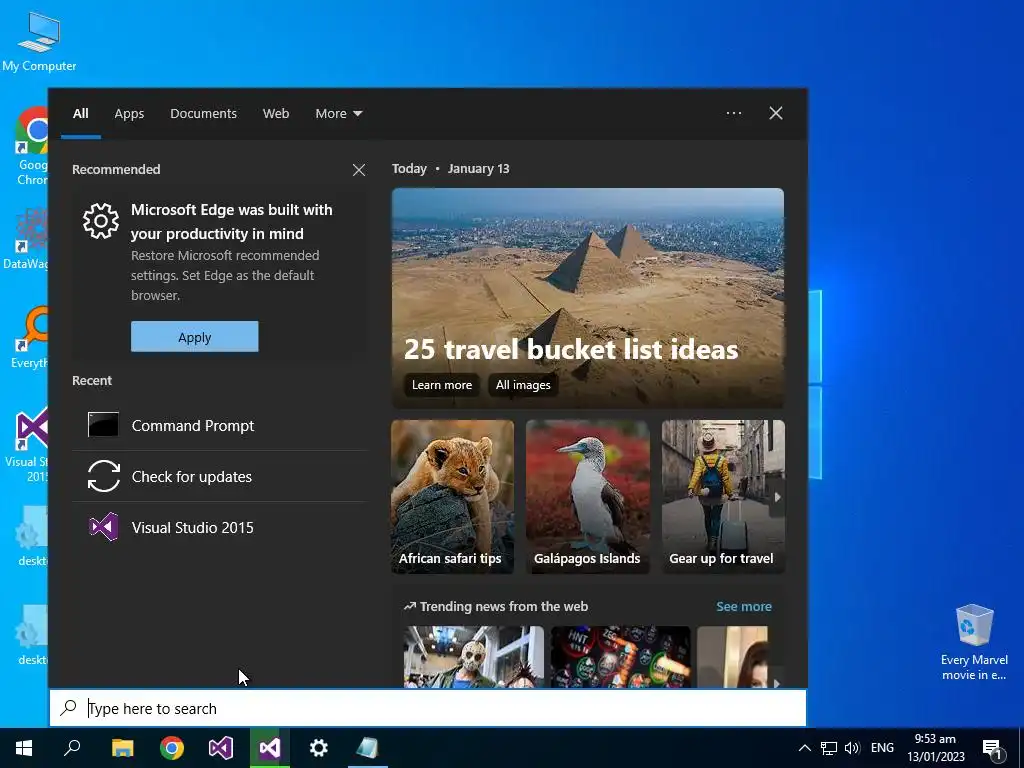Select the DataWag desktop shortcut
The width and height of the screenshot is (1024, 768).
(x=25, y=239)
